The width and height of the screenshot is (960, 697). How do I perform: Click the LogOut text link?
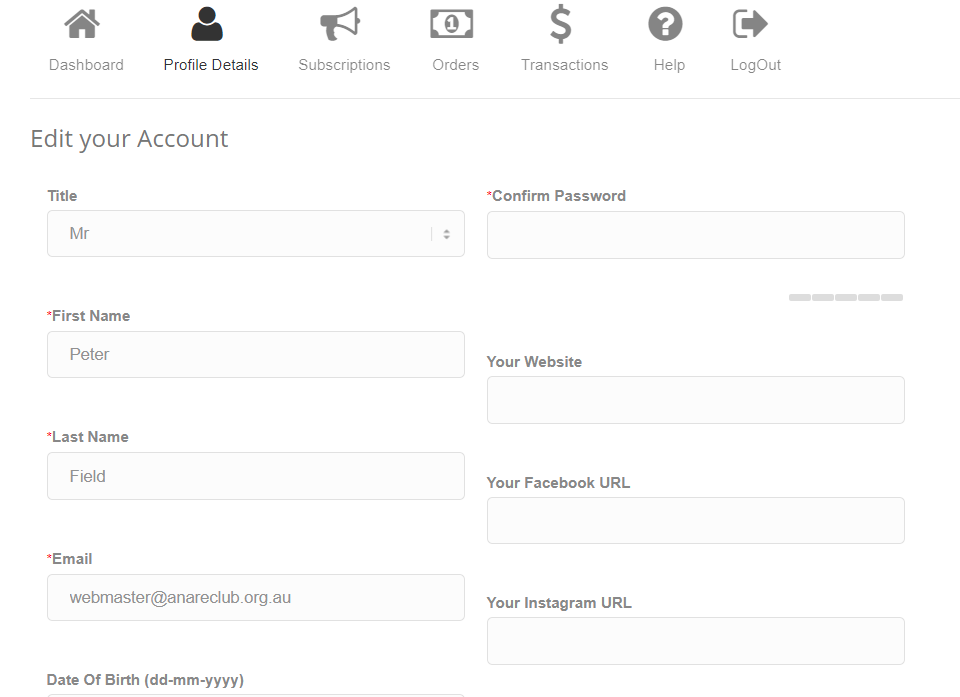pos(756,65)
